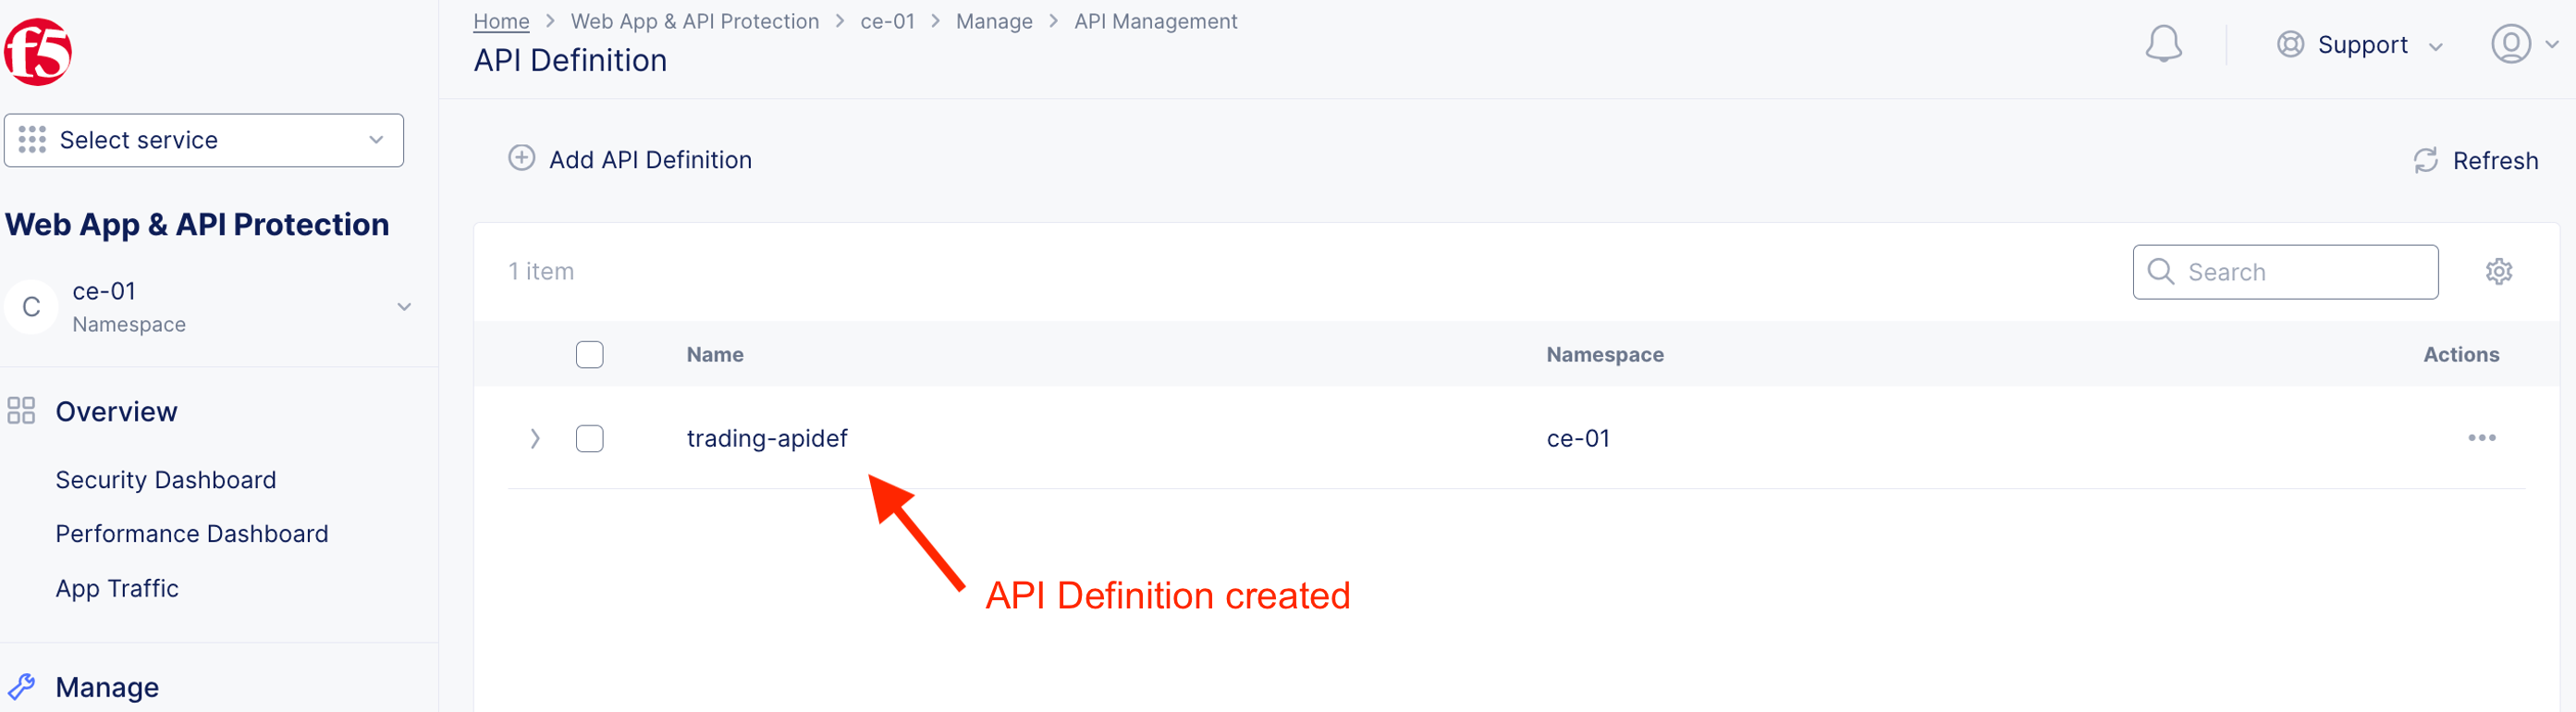Open the trading-apidef definition name
The width and height of the screenshot is (2576, 712).
tap(766, 439)
